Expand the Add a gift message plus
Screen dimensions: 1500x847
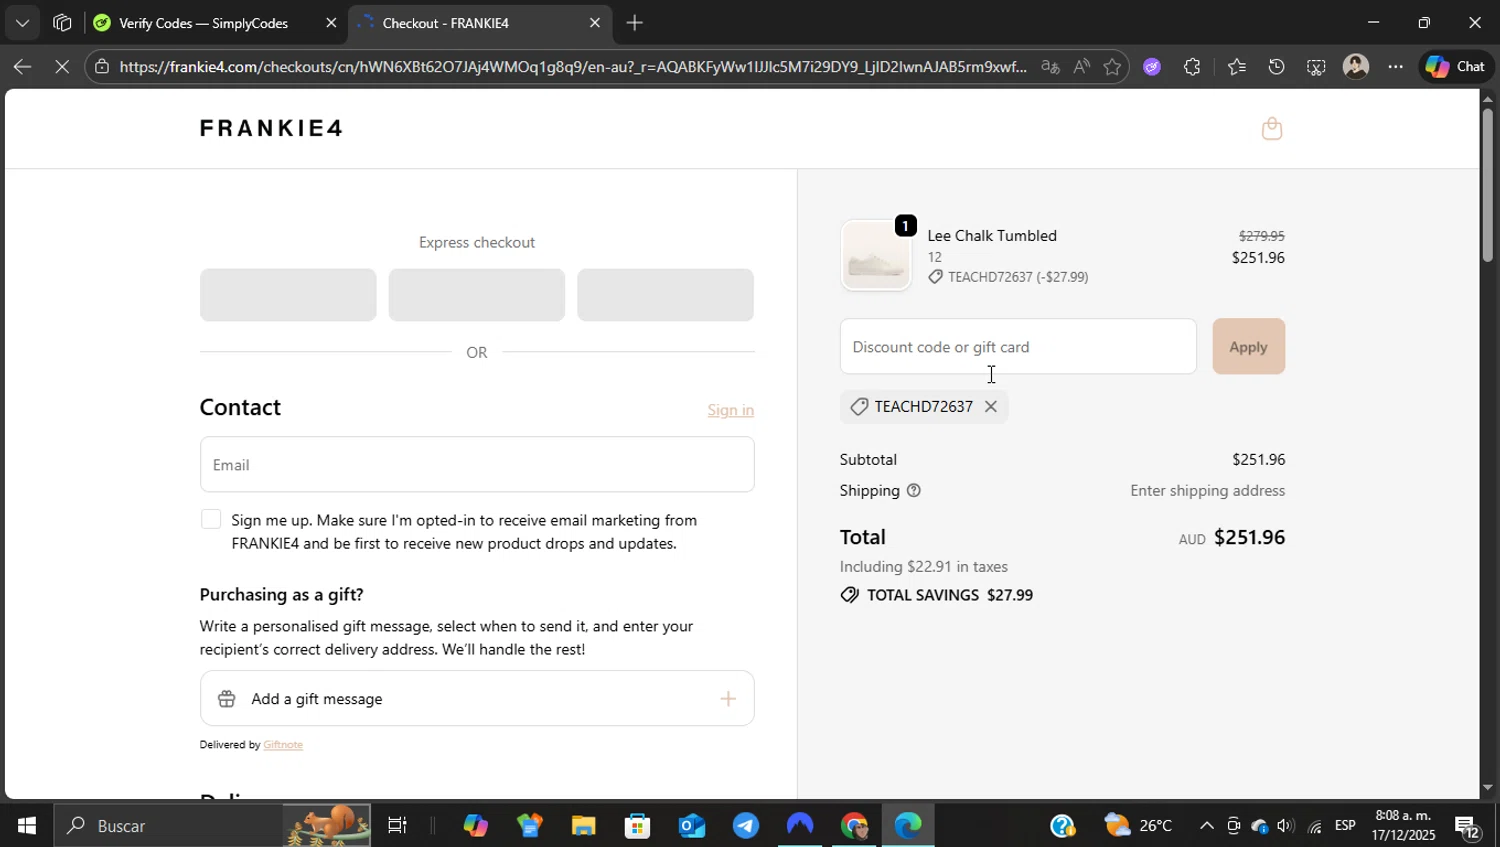tap(728, 699)
